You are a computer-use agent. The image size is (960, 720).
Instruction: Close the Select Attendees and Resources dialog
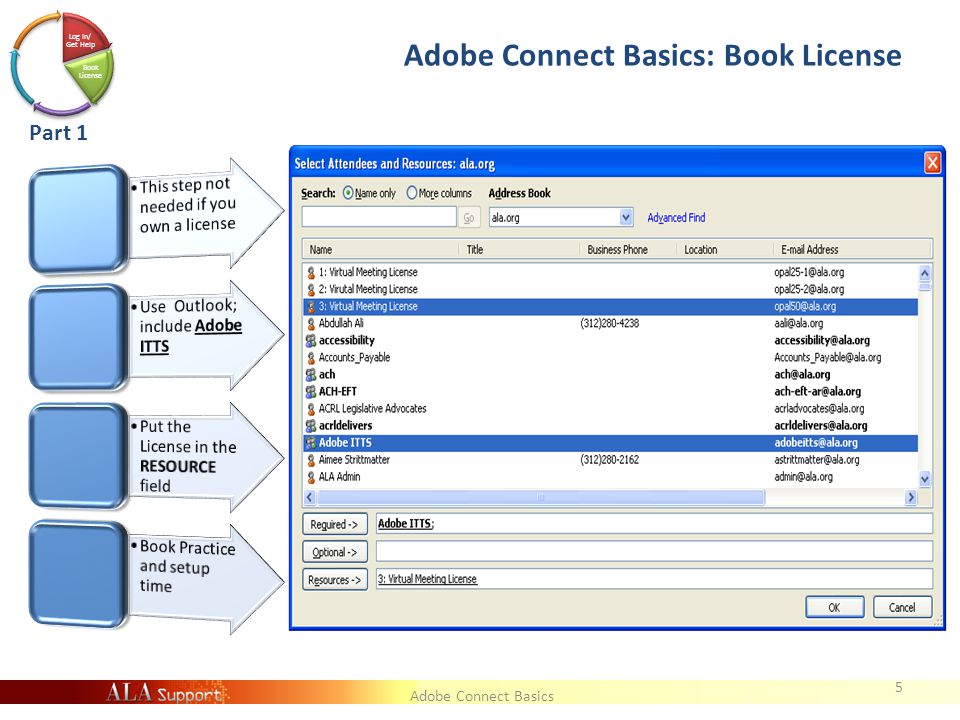(x=932, y=163)
